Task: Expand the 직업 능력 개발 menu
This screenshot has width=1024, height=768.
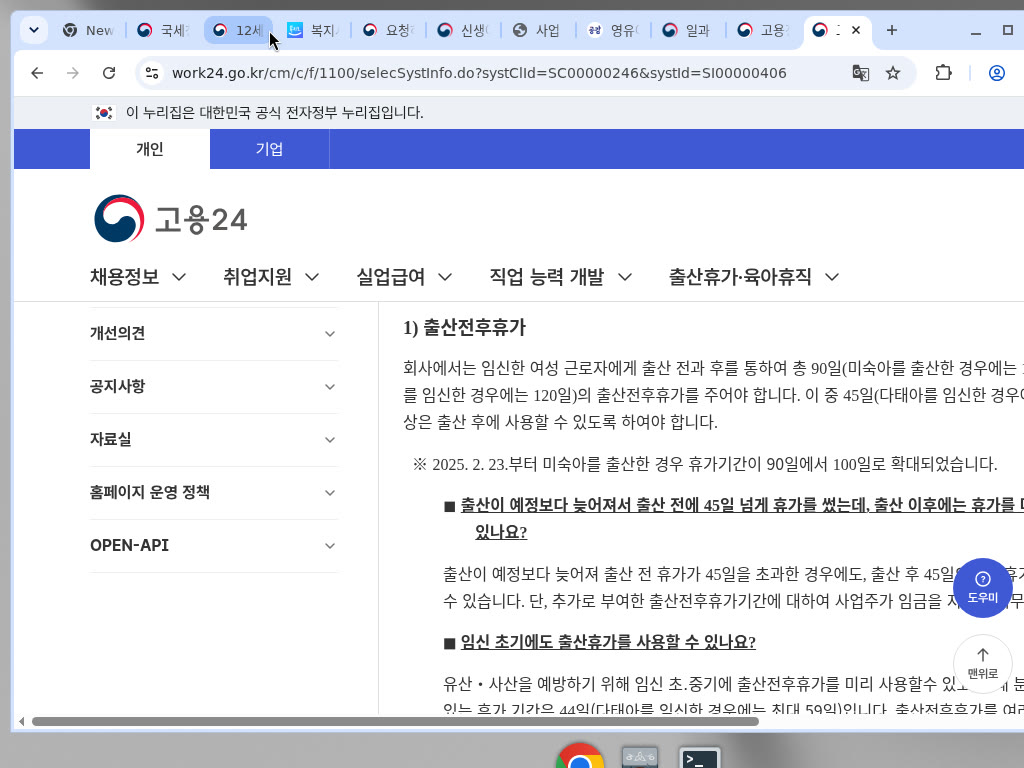Action: click(561, 277)
